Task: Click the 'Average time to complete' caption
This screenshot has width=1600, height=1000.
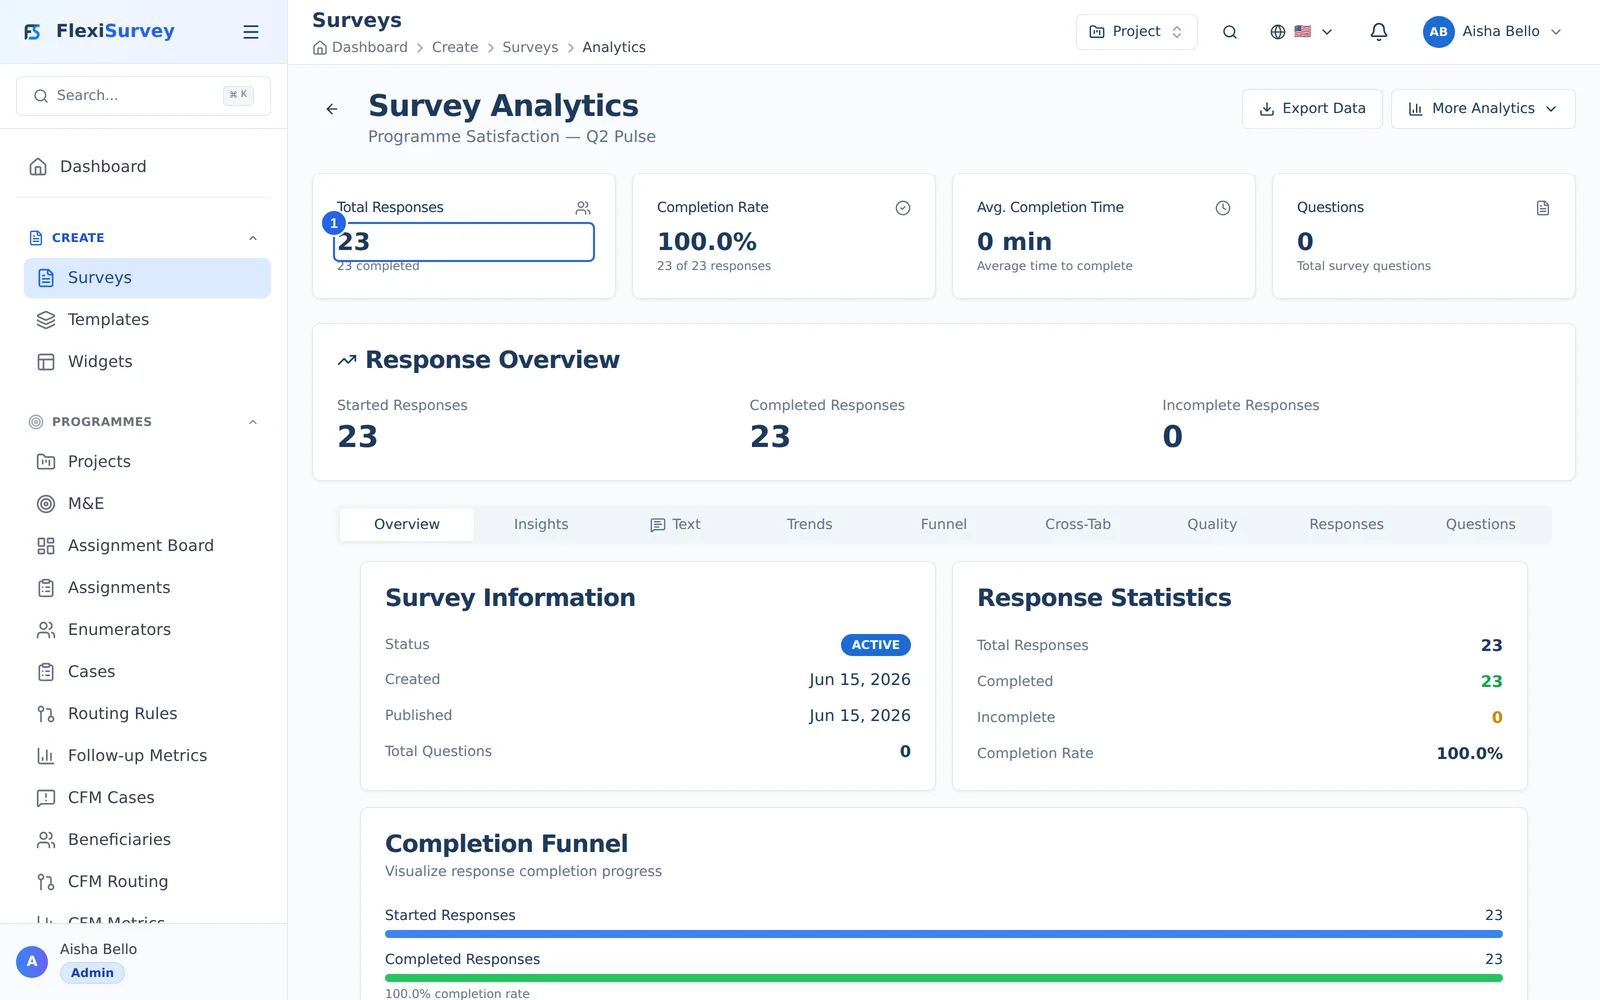Action: pos(1054,266)
